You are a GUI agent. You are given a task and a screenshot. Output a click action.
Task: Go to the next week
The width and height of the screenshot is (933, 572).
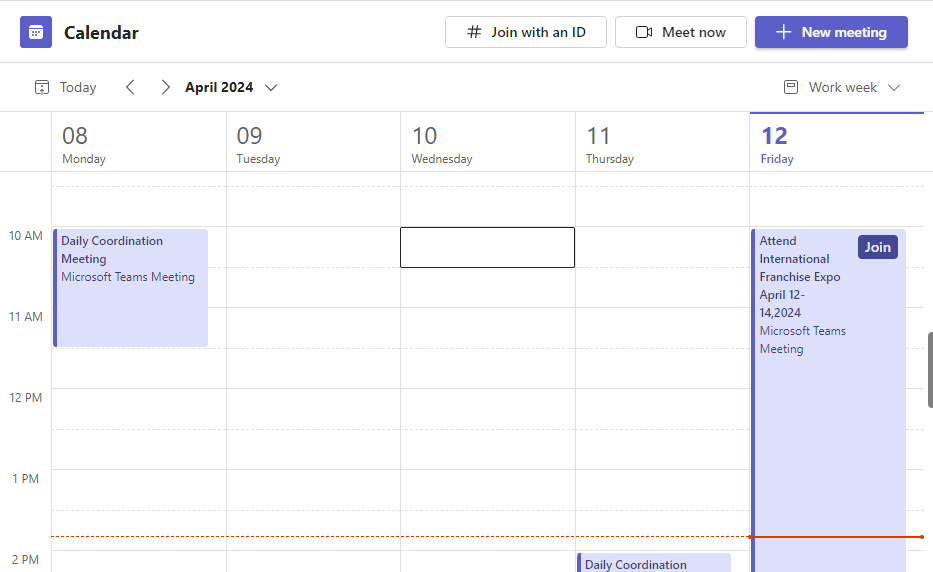pyautogui.click(x=165, y=87)
